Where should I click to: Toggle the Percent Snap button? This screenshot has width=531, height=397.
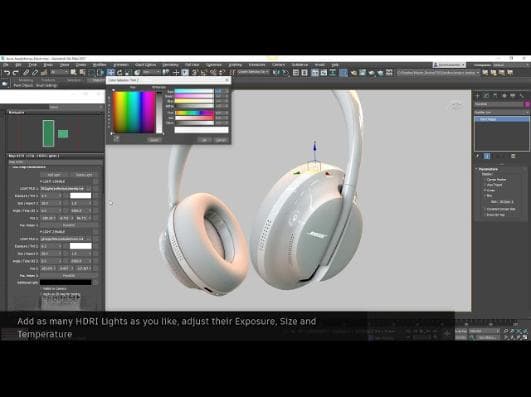click(213, 72)
